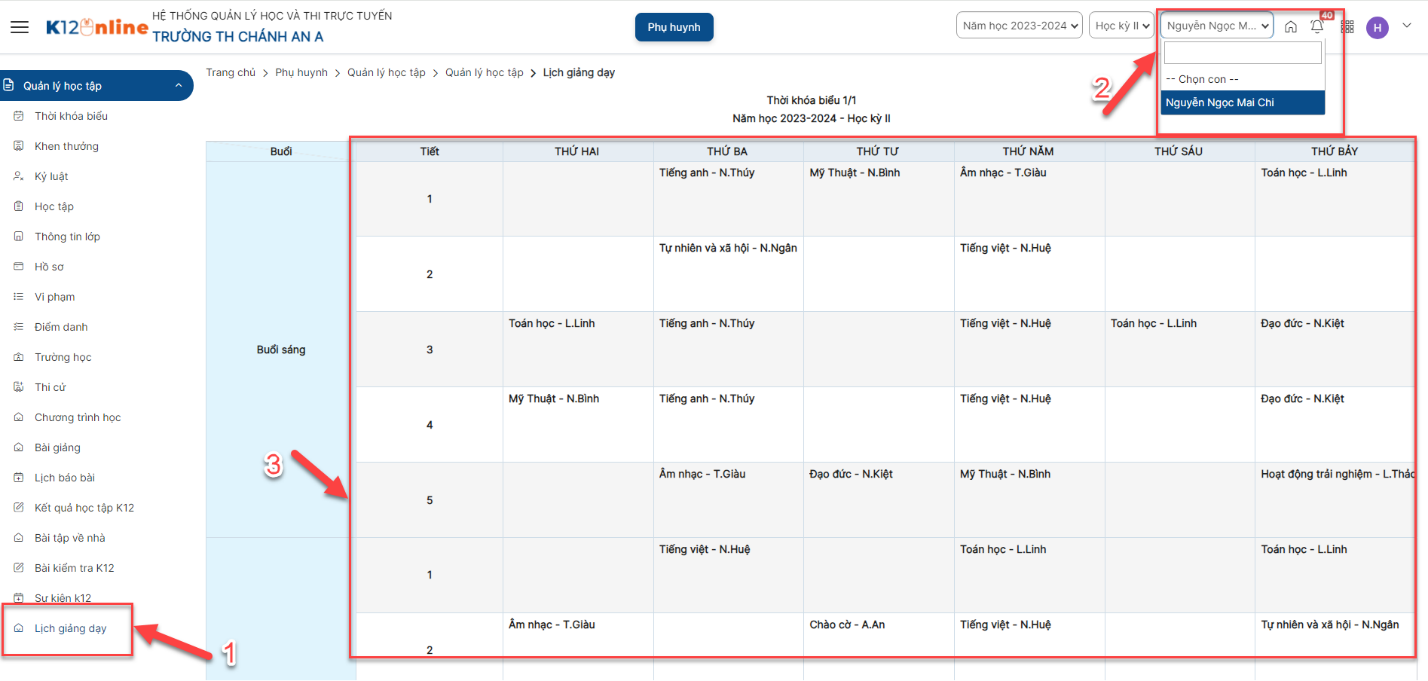Open the hamburger menu icon

[x=19, y=27]
